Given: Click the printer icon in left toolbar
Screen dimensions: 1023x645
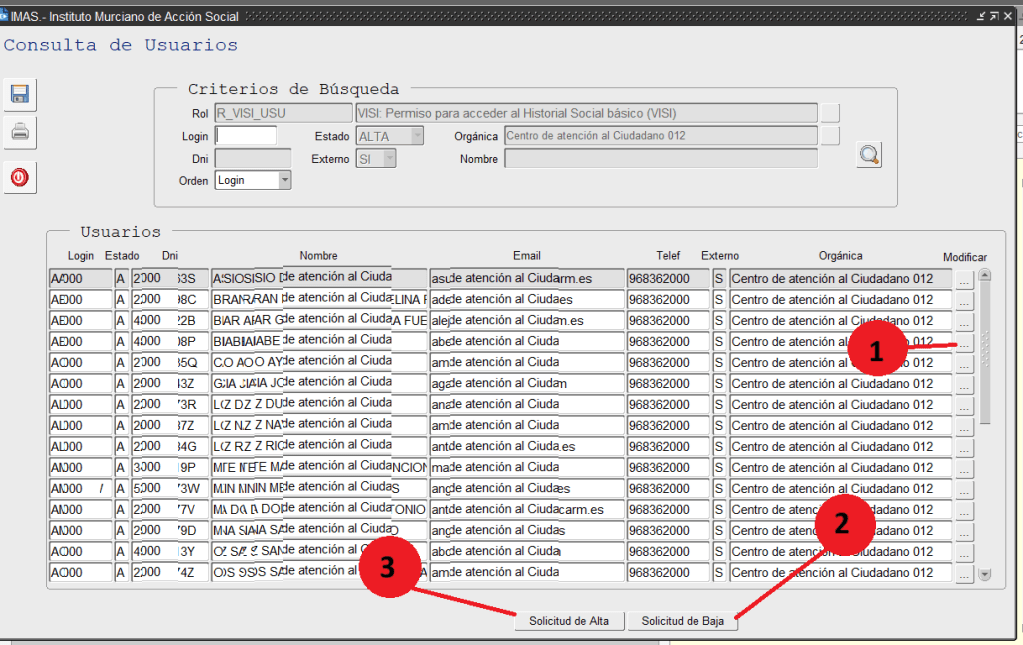Looking at the screenshot, I should 19,131.
